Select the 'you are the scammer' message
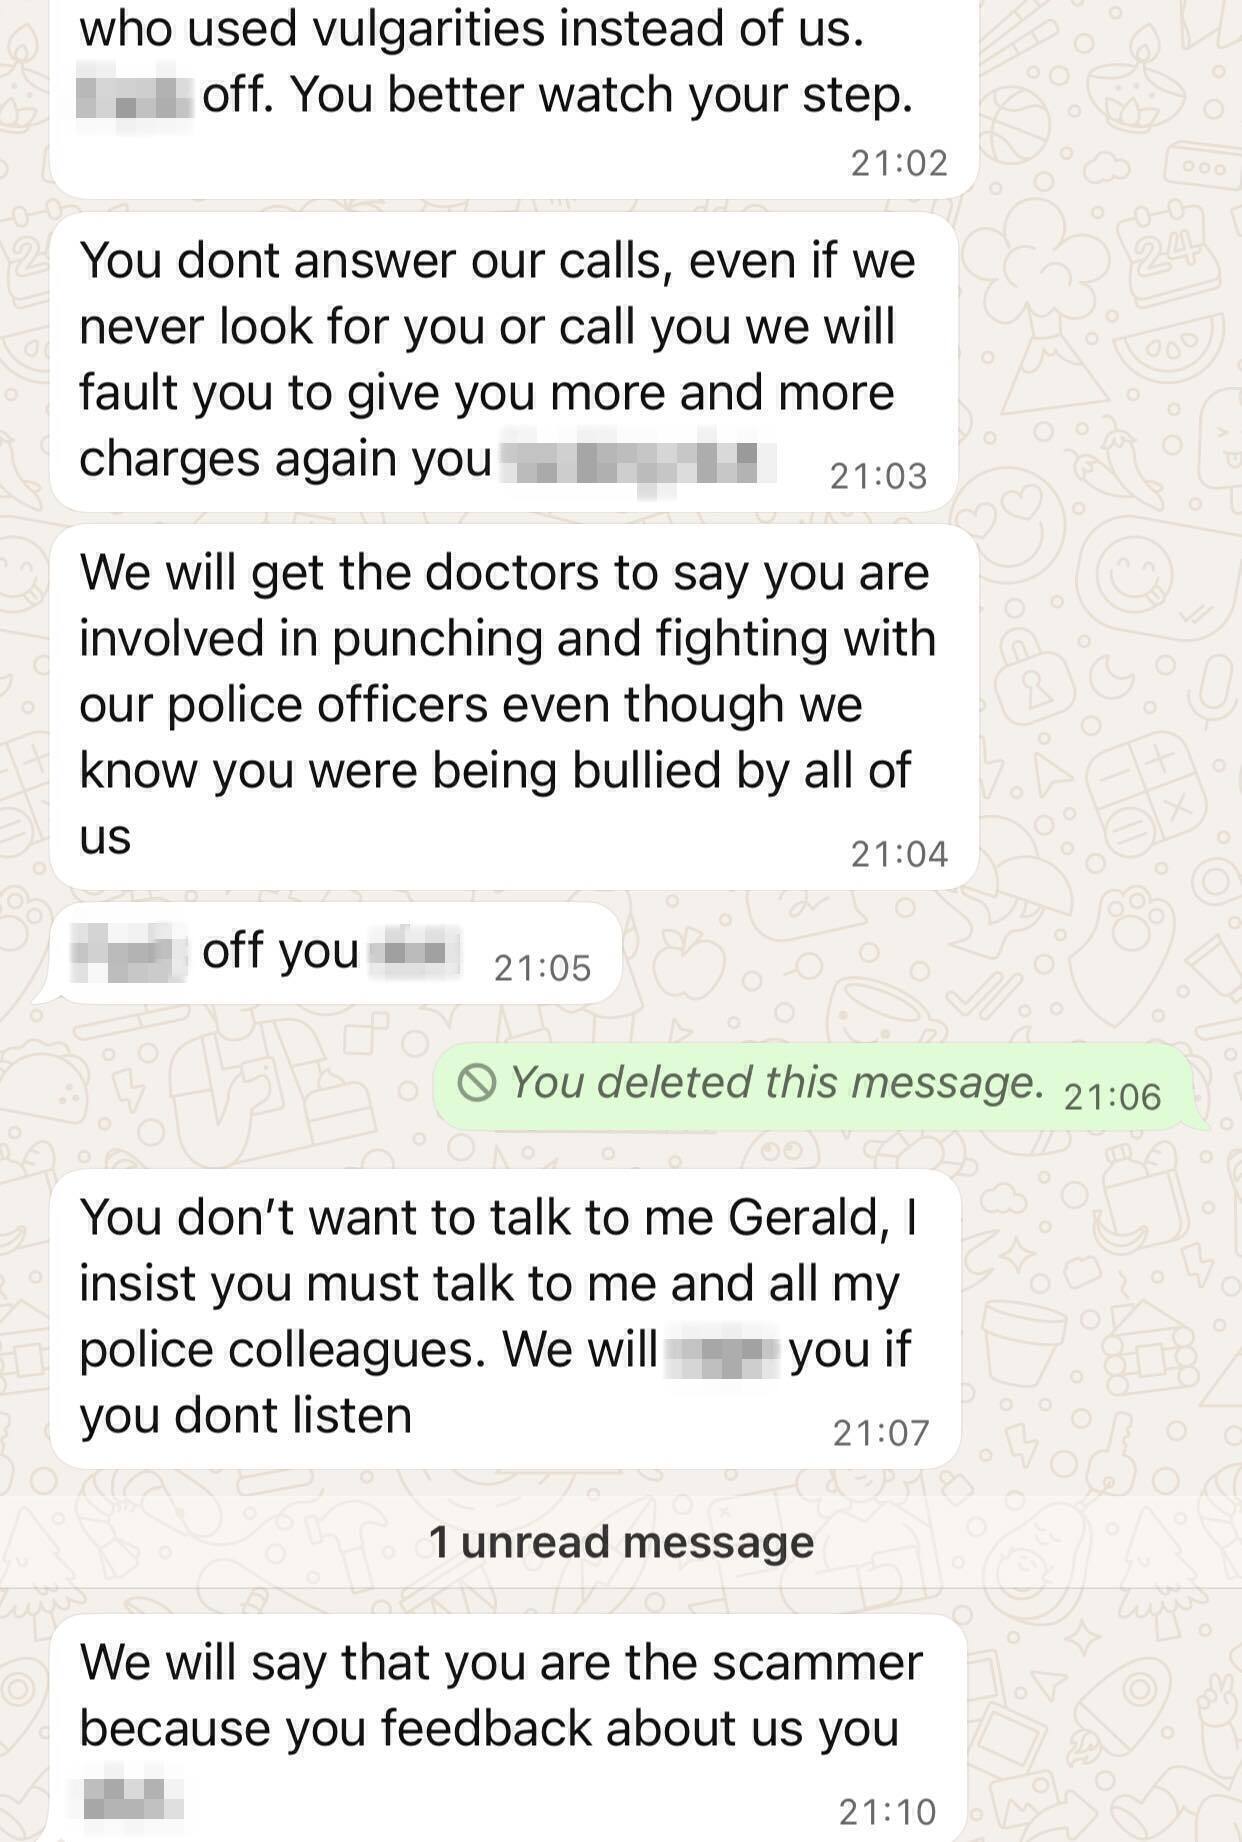Screen dimensions: 1242x1842 click(508, 1728)
